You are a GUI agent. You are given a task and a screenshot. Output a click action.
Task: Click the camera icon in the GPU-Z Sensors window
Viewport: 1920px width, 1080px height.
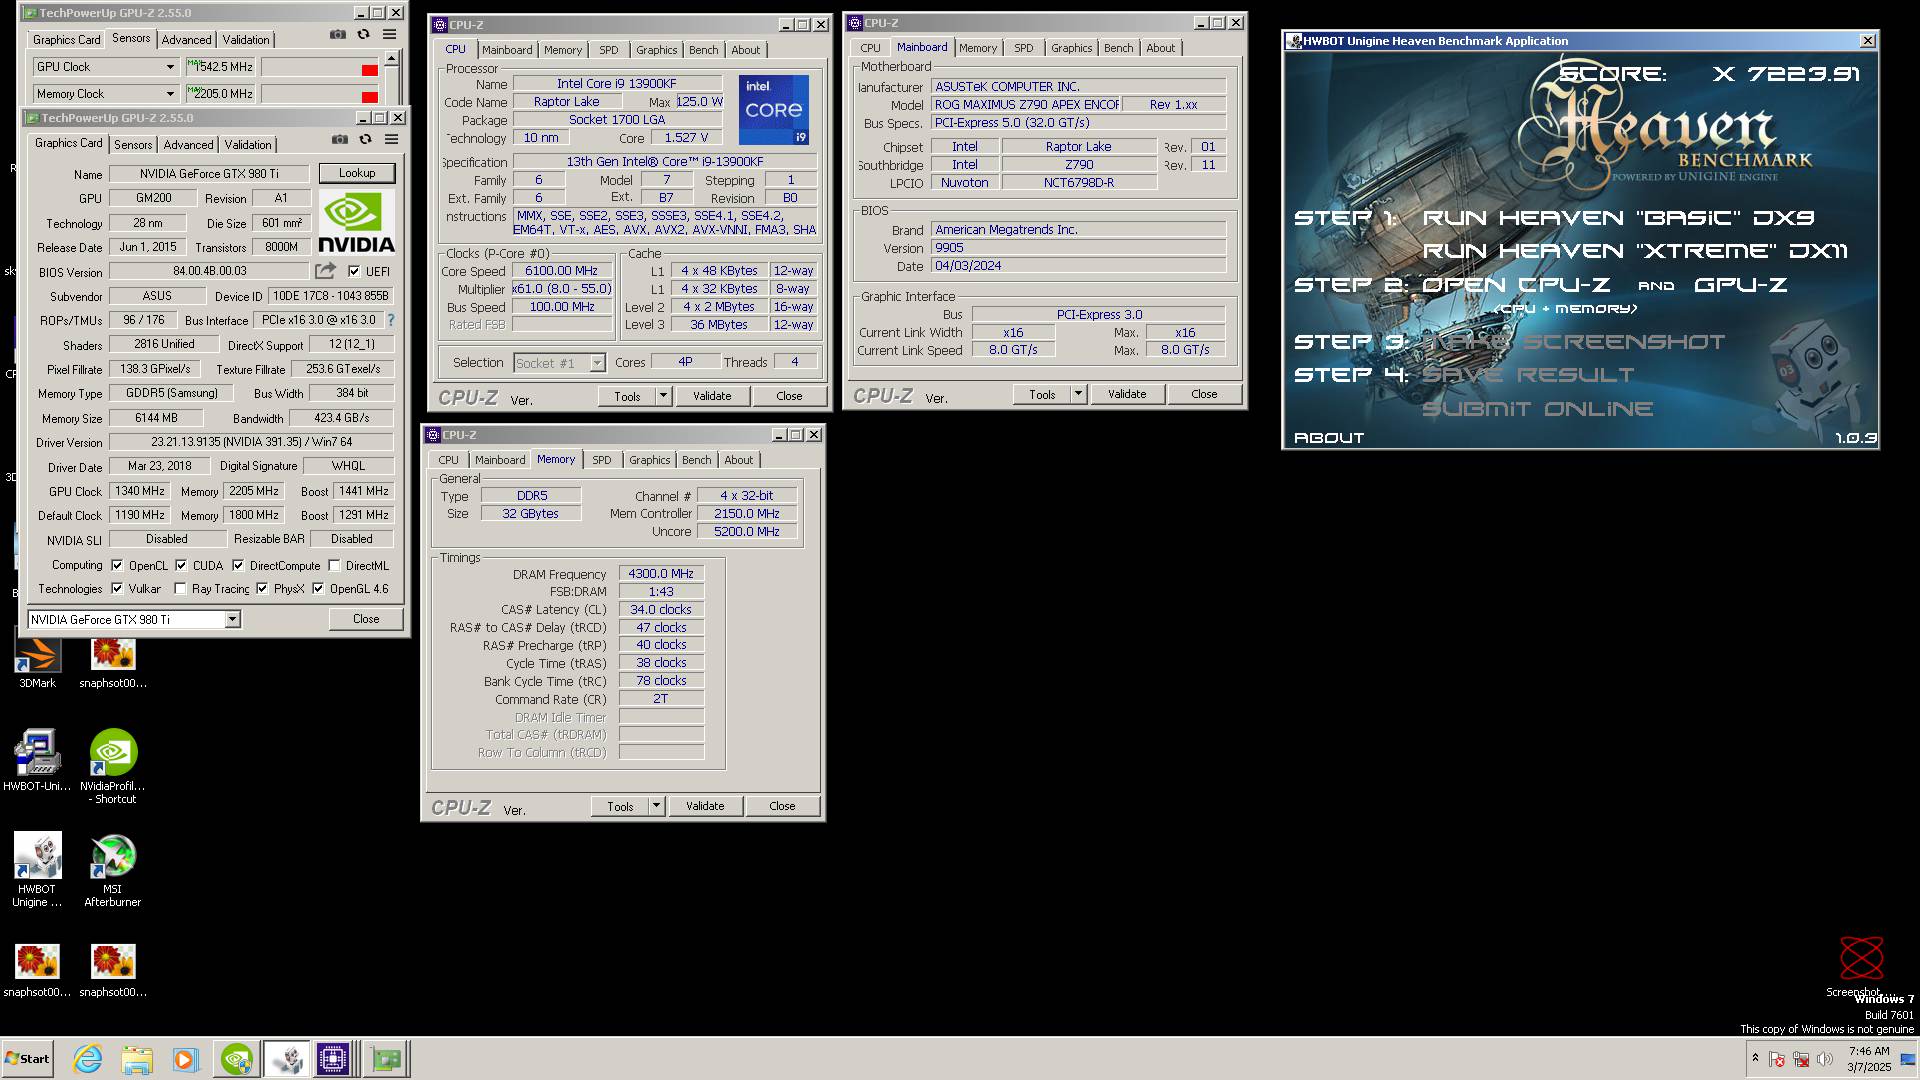pos(338,35)
